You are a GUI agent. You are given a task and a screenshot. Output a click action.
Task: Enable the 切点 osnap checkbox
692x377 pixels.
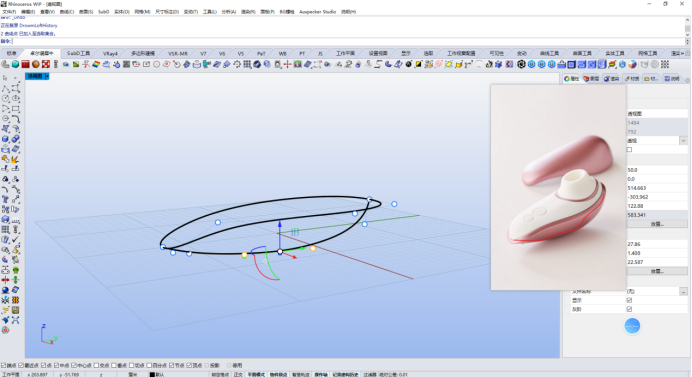(x=131, y=366)
